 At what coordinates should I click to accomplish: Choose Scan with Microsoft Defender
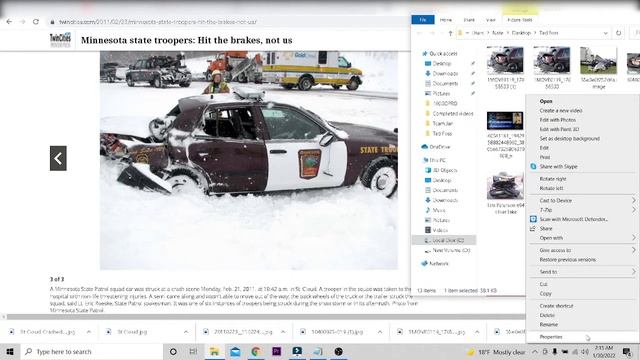point(573,219)
